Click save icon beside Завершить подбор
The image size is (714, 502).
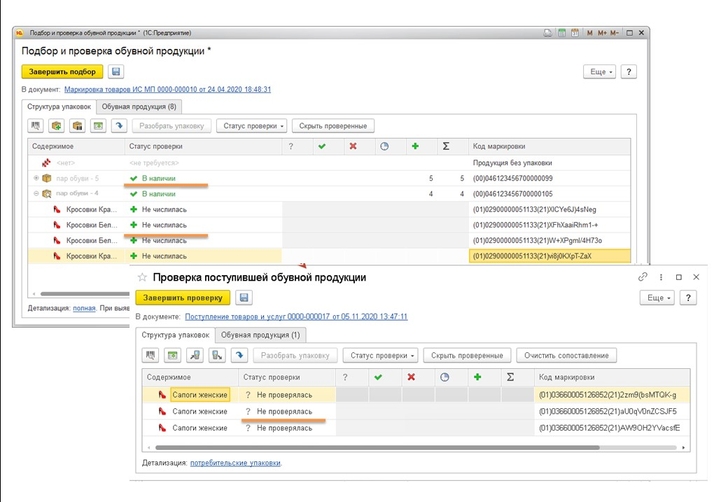point(116,72)
